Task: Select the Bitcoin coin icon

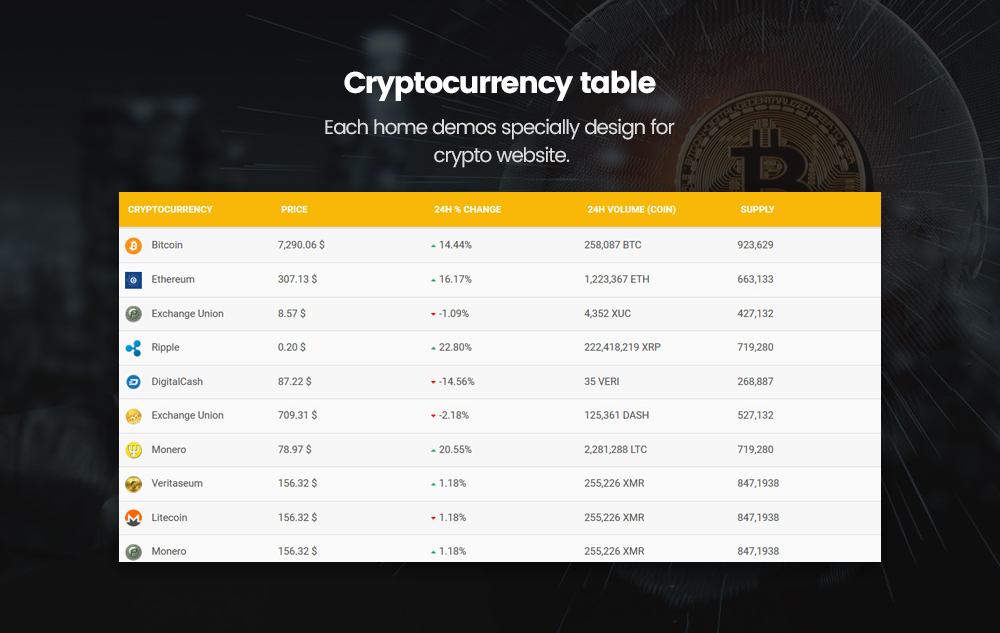Action: click(x=134, y=245)
